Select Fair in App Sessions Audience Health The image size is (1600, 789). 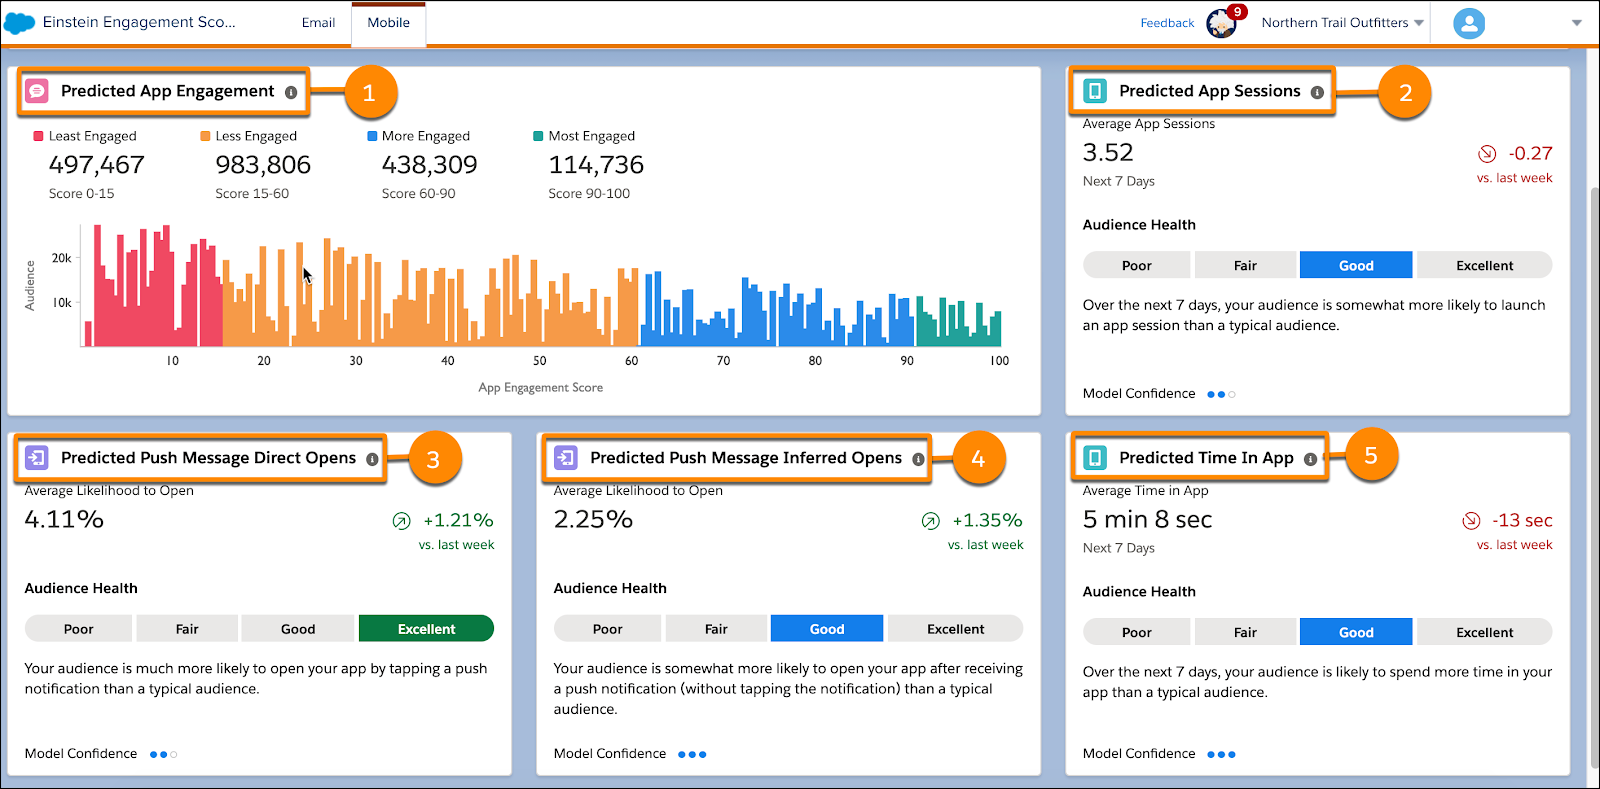1245,265
